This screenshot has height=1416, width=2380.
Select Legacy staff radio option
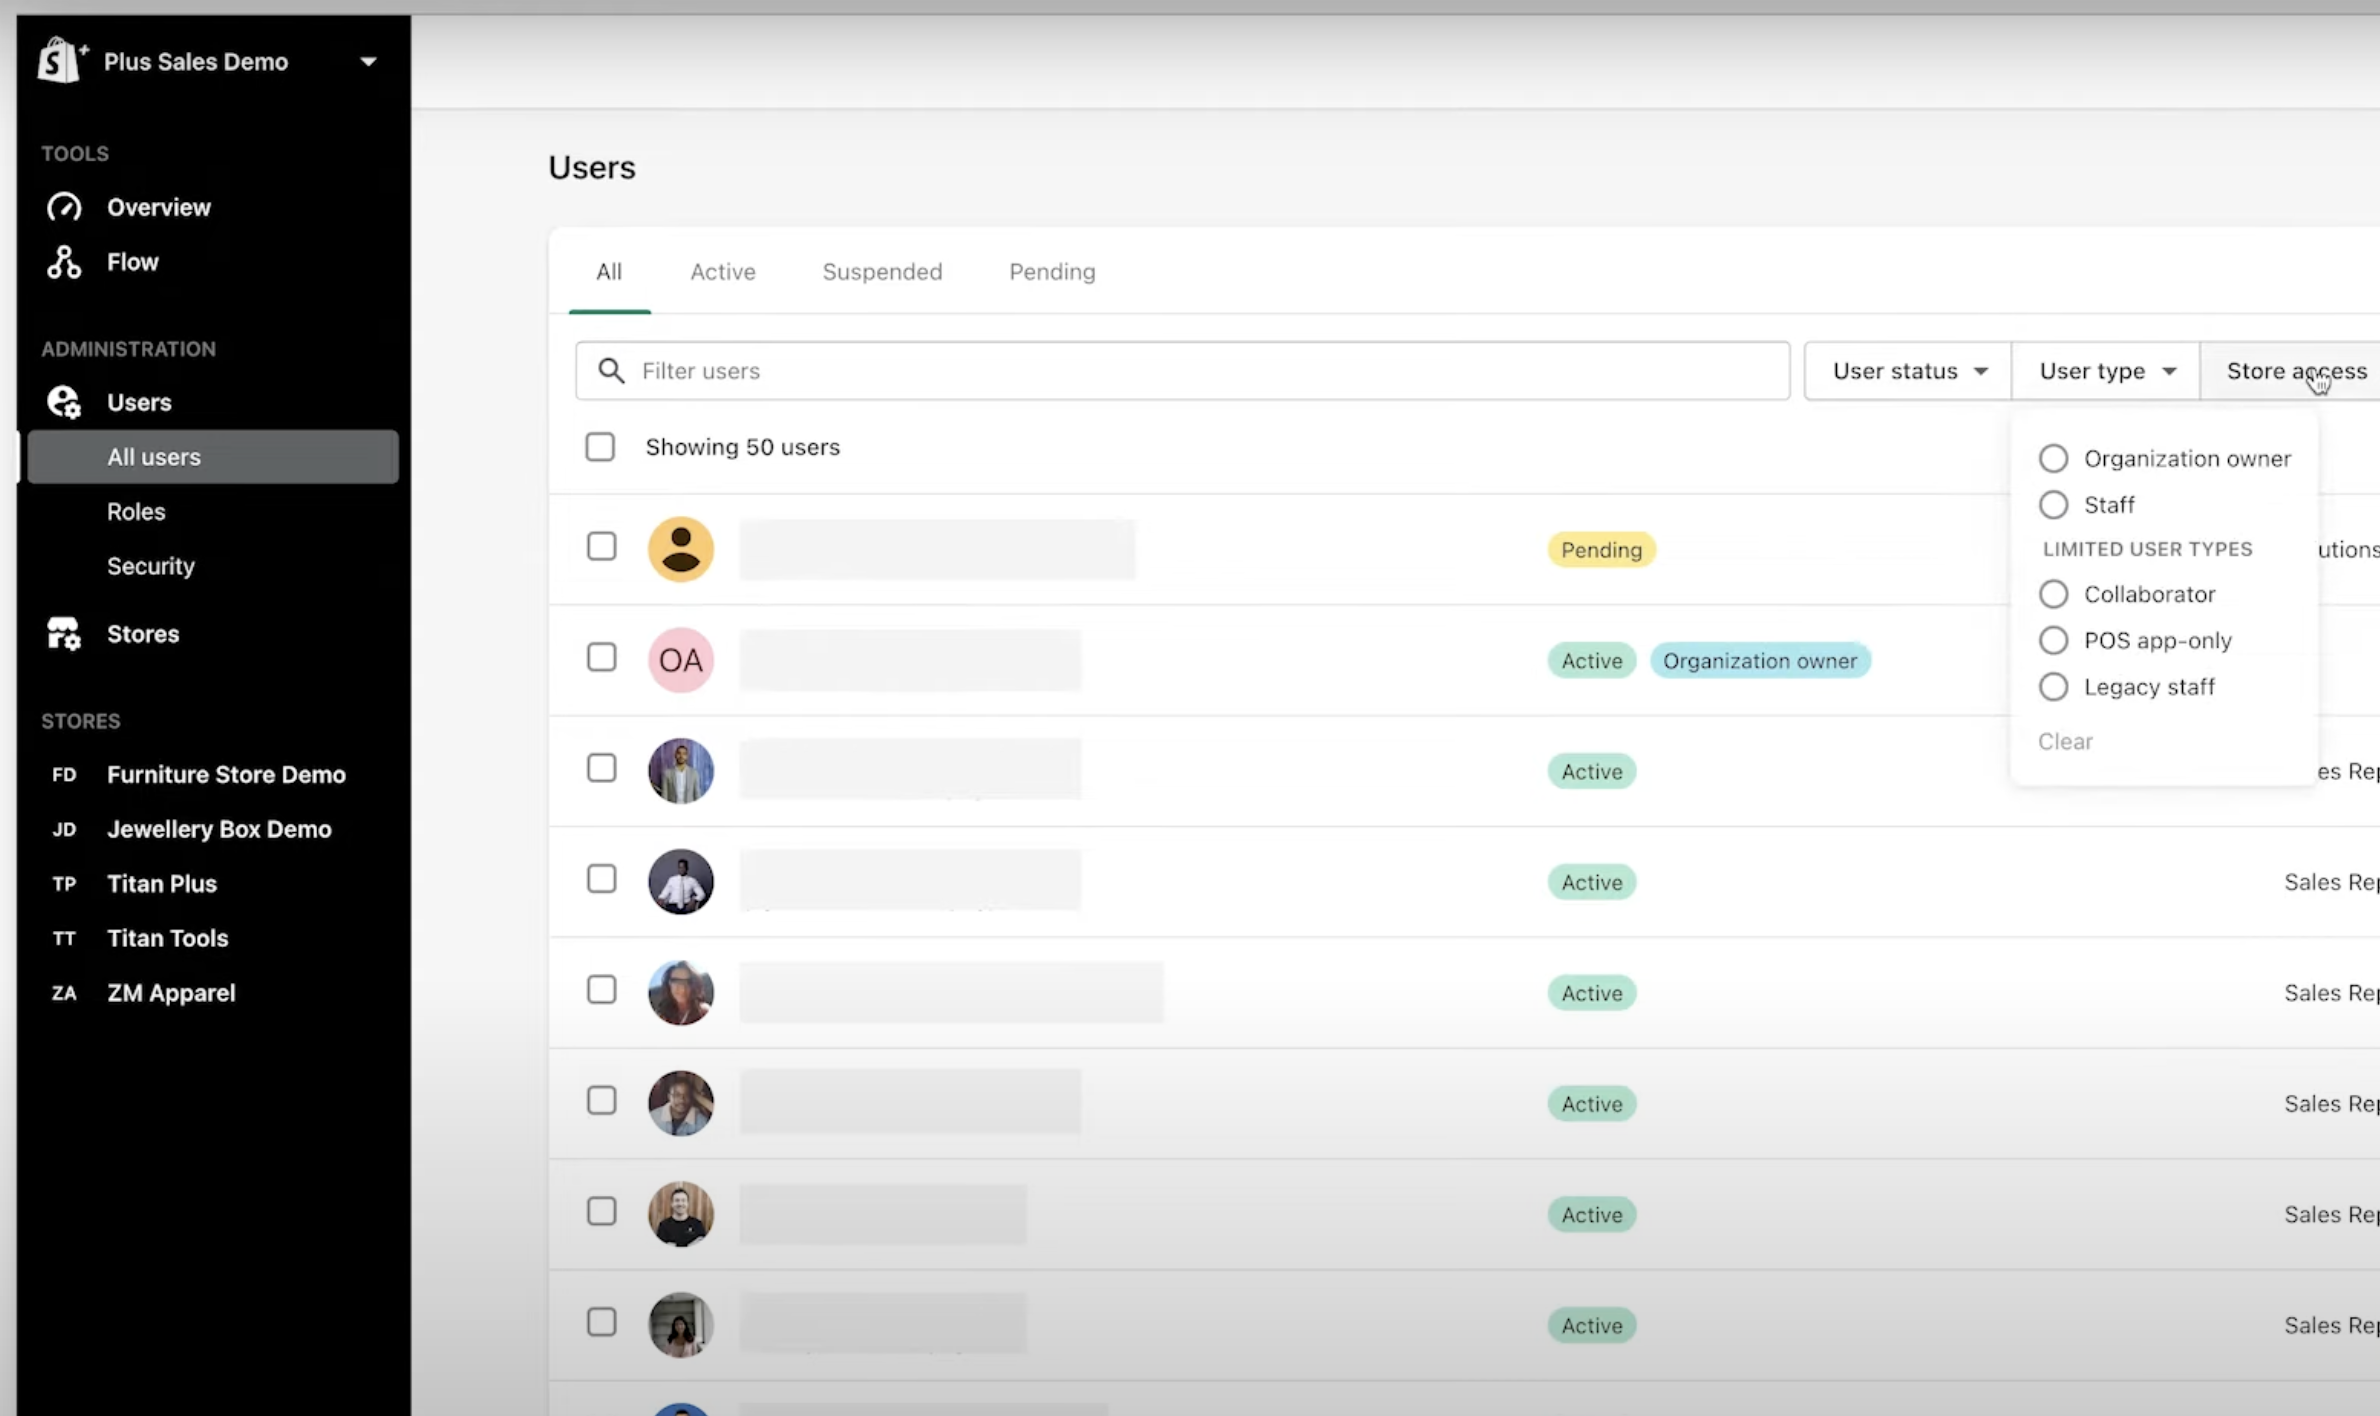coord(2053,687)
